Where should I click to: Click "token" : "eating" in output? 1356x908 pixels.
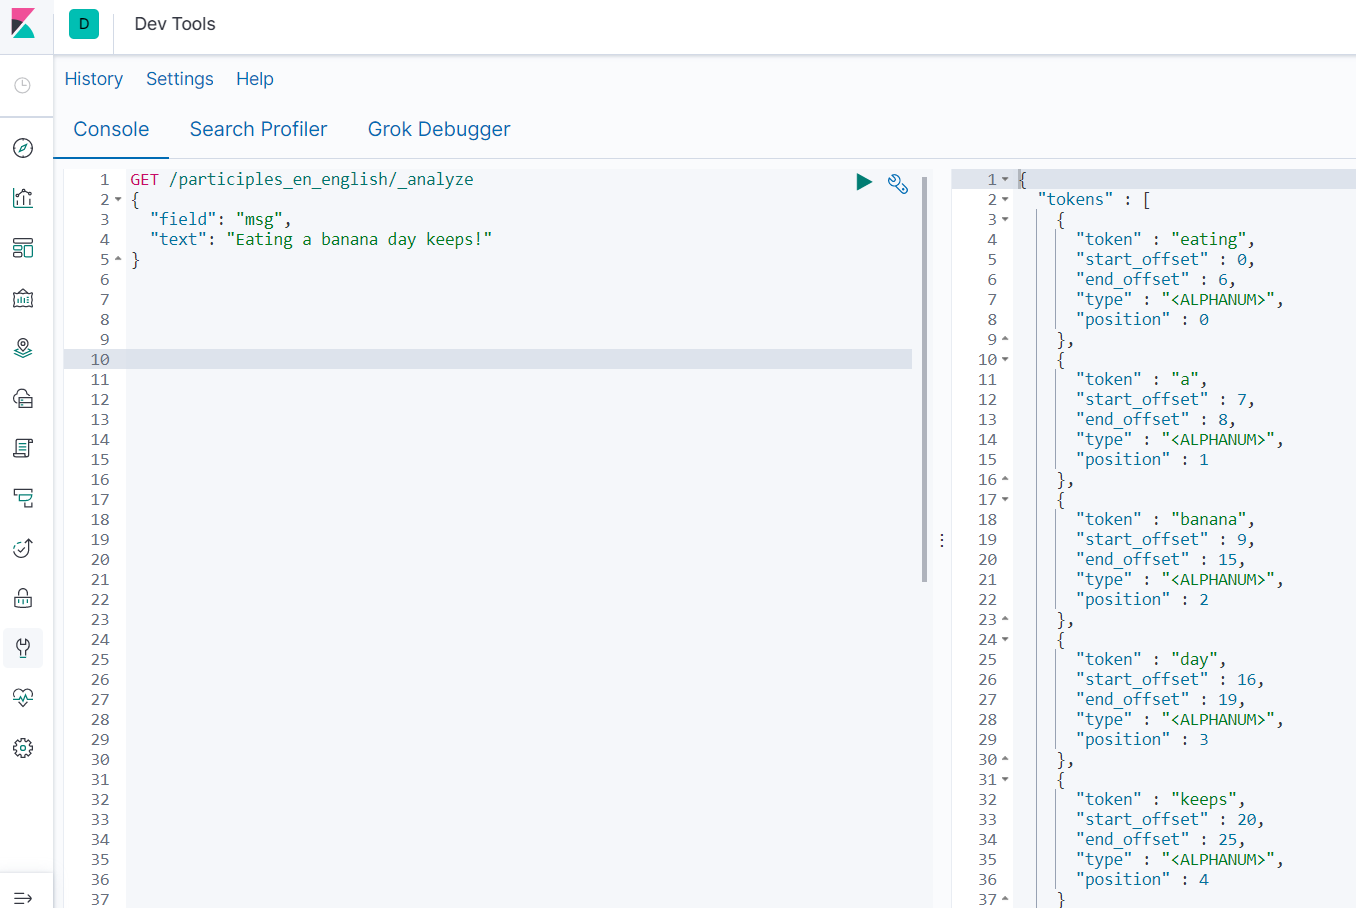(1165, 240)
